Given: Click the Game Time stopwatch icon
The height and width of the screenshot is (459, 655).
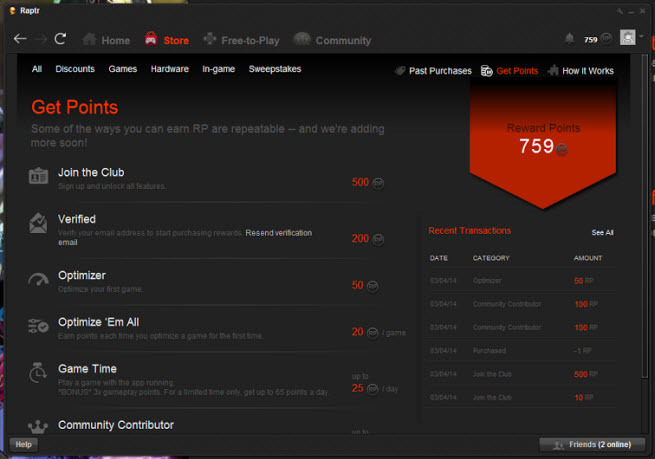Looking at the screenshot, I should click(38, 373).
